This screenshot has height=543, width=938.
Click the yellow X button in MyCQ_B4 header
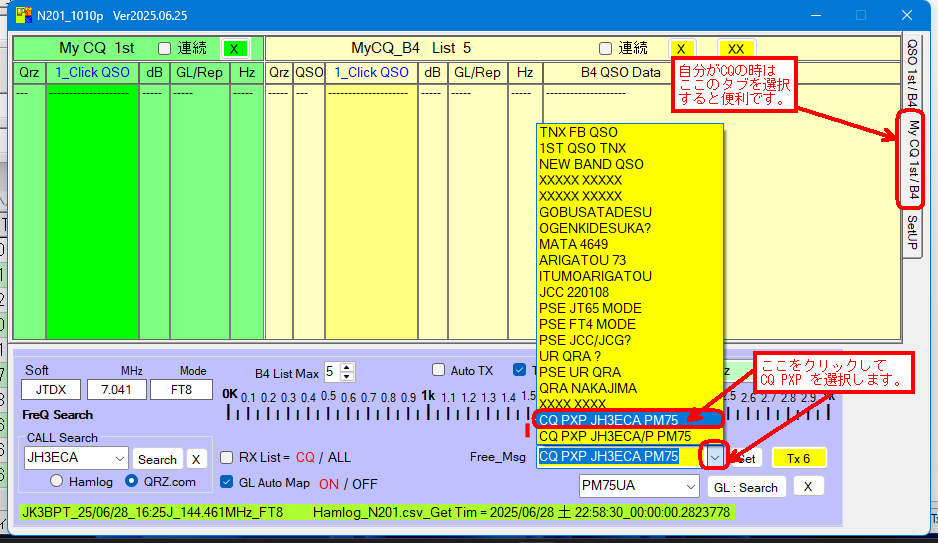click(x=681, y=49)
